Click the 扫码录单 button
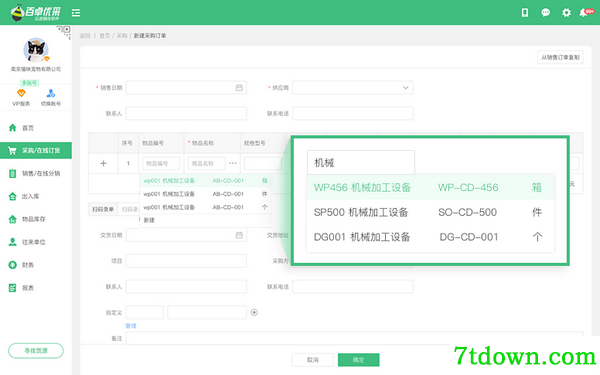 click(x=103, y=209)
